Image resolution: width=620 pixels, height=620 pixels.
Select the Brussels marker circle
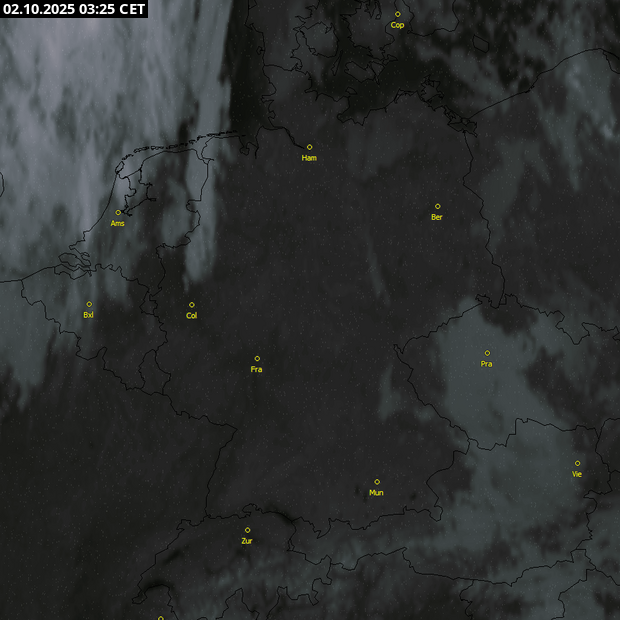[x=89, y=304]
